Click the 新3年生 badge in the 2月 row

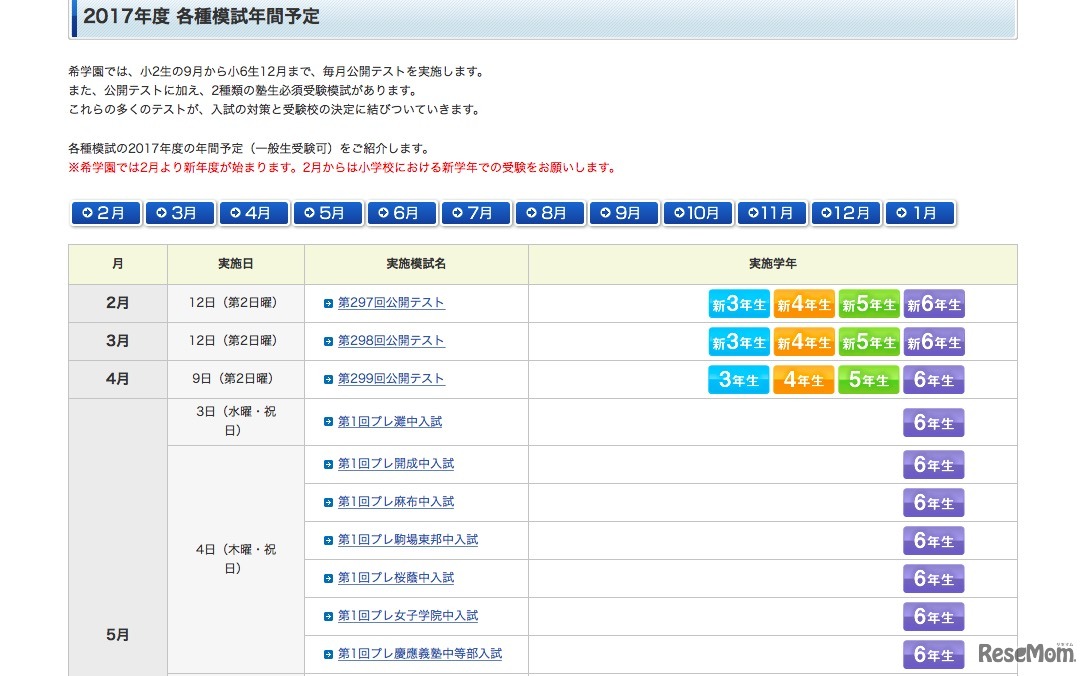[739, 304]
